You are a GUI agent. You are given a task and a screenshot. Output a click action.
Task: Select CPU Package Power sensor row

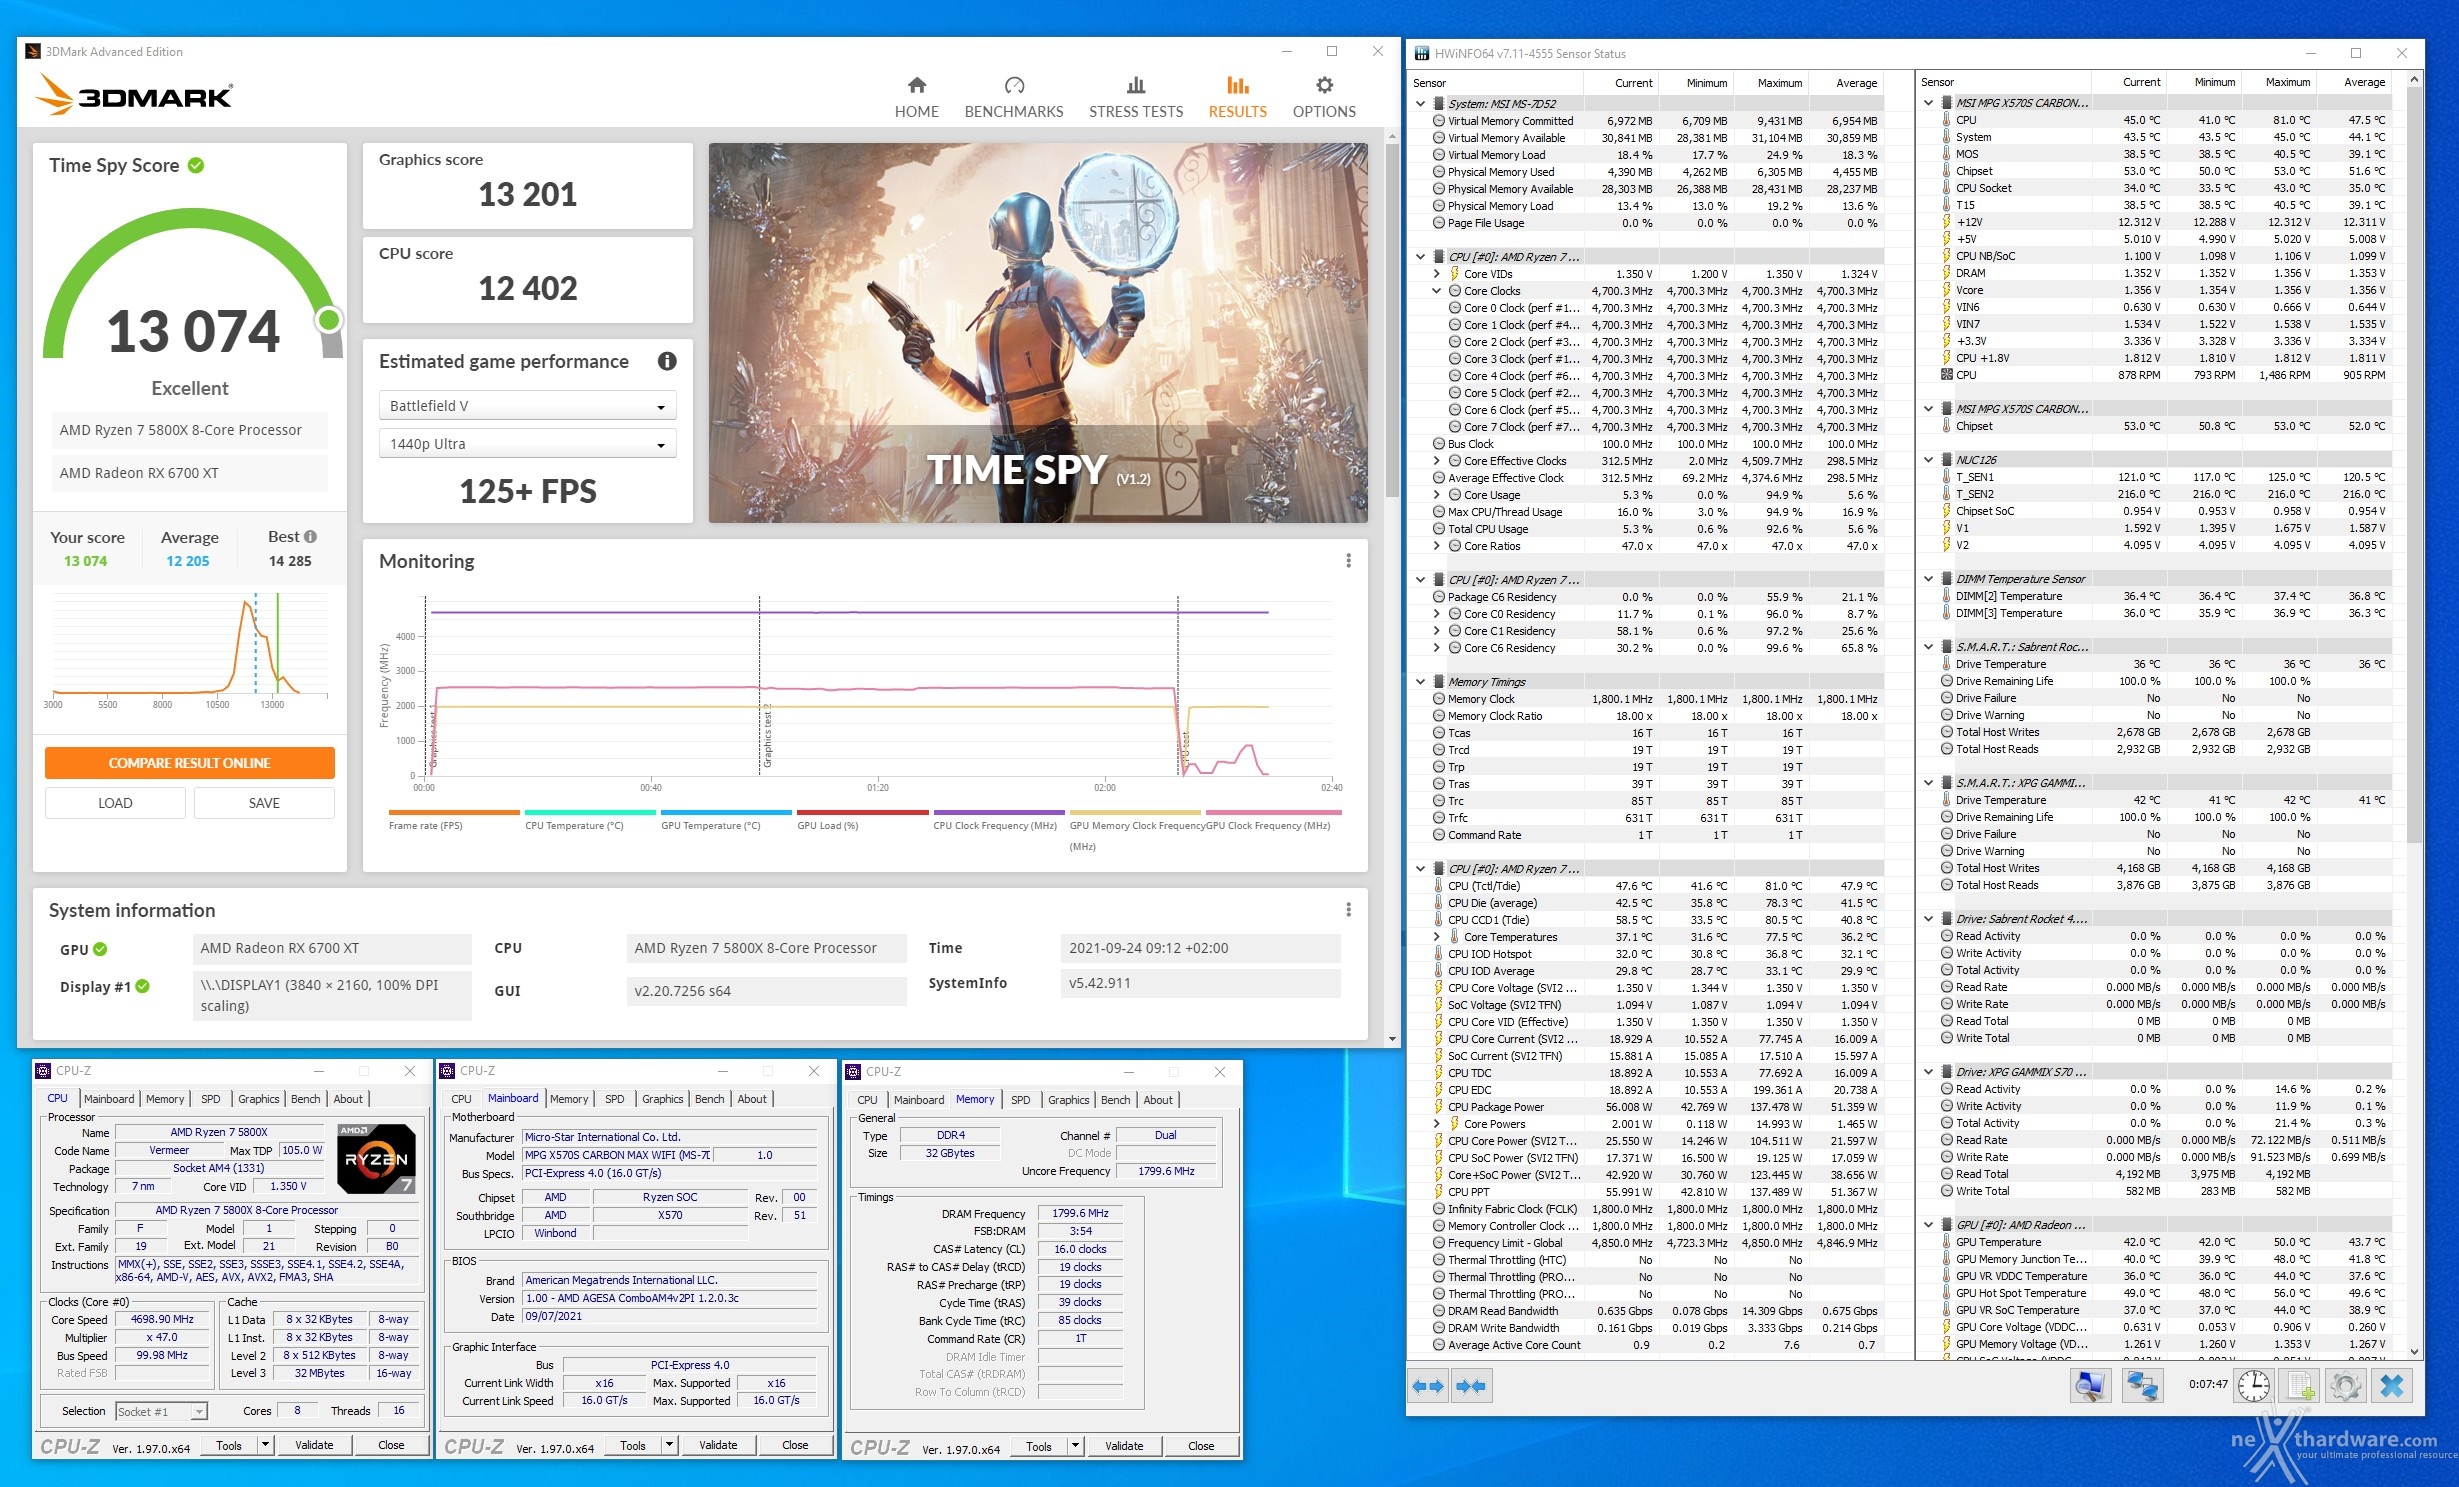pyautogui.click(x=1659, y=1107)
